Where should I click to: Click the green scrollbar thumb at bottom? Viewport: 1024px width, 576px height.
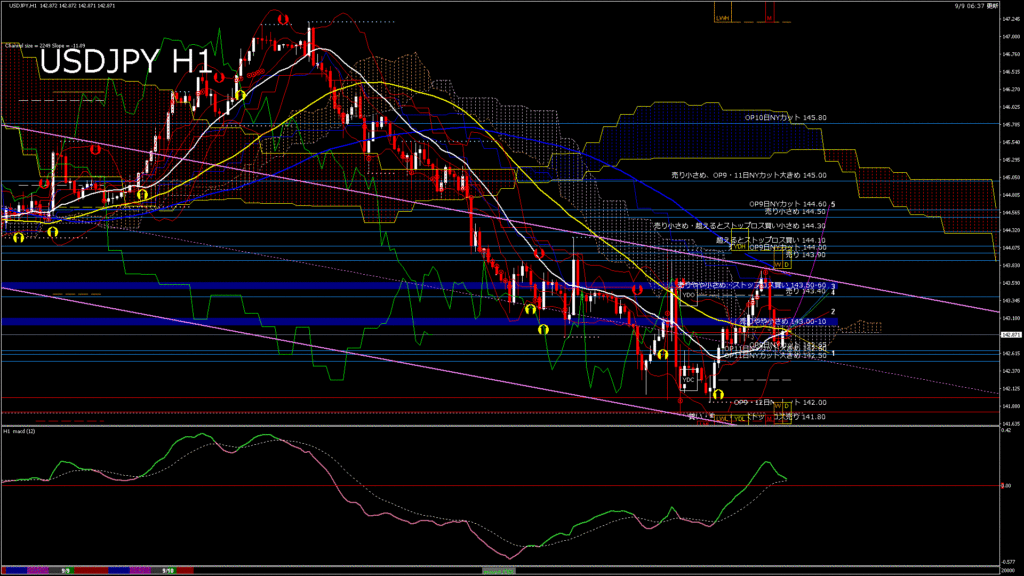pyautogui.click(x=499, y=570)
